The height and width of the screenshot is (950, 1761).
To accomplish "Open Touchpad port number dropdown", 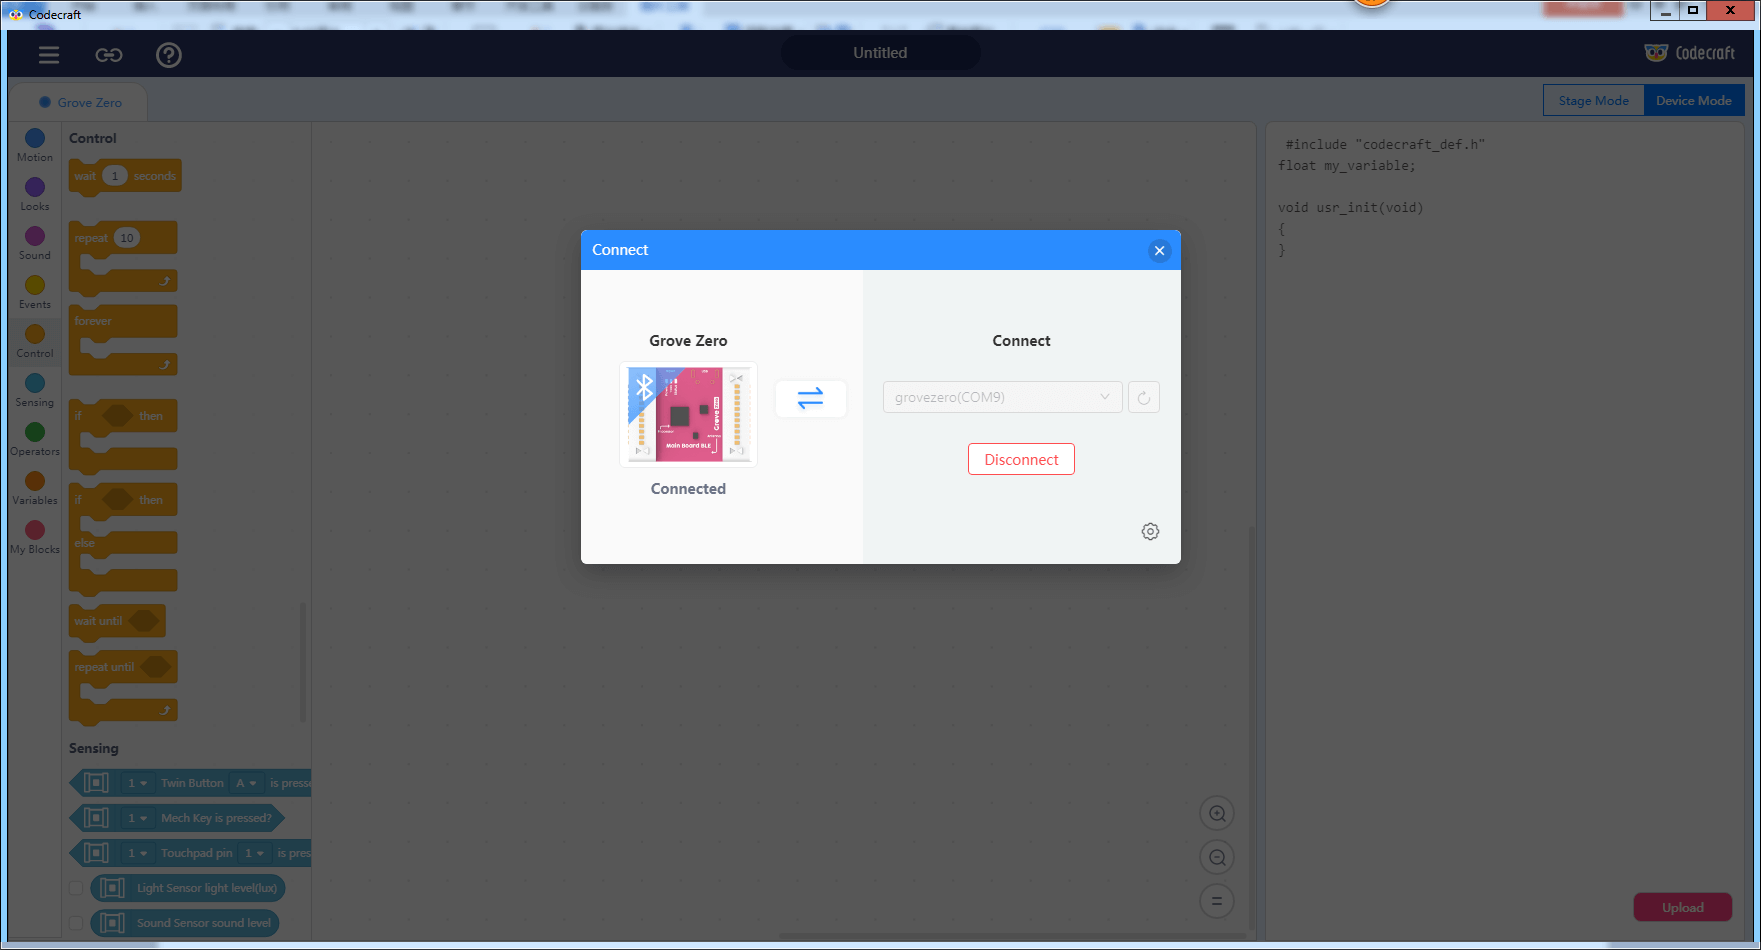I will pyautogui.click(x=137, y=853).
